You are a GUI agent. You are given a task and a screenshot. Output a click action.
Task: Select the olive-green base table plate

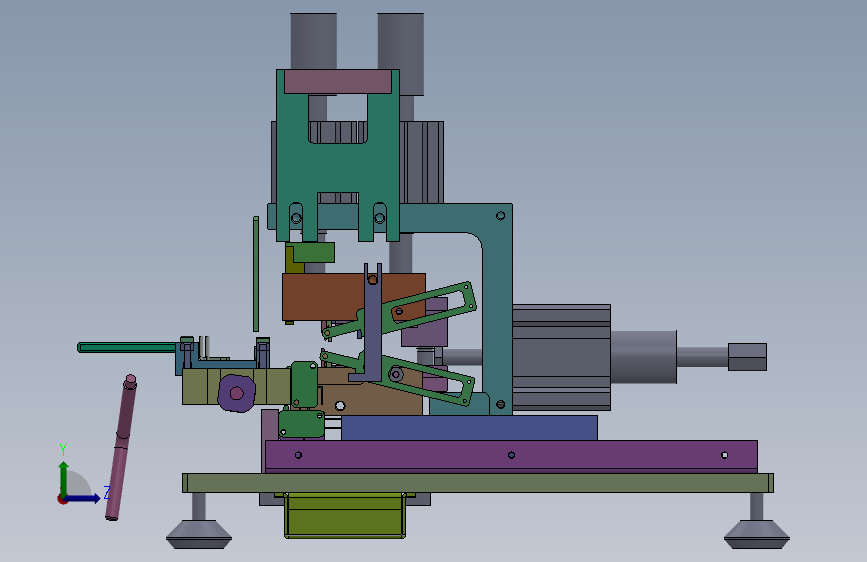(x=478, y=483)
